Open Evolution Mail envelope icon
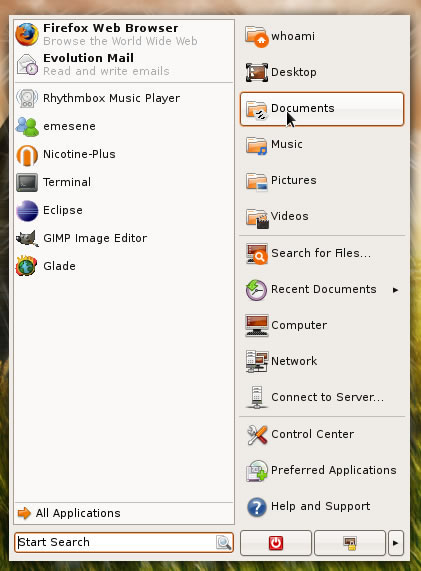 tap(27, 64)
